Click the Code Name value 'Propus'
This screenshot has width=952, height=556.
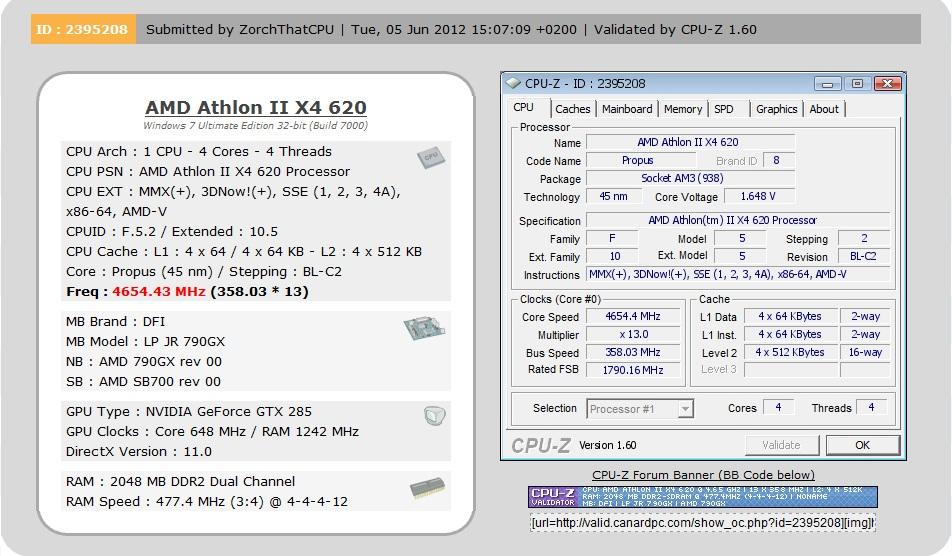coord(641,160)
